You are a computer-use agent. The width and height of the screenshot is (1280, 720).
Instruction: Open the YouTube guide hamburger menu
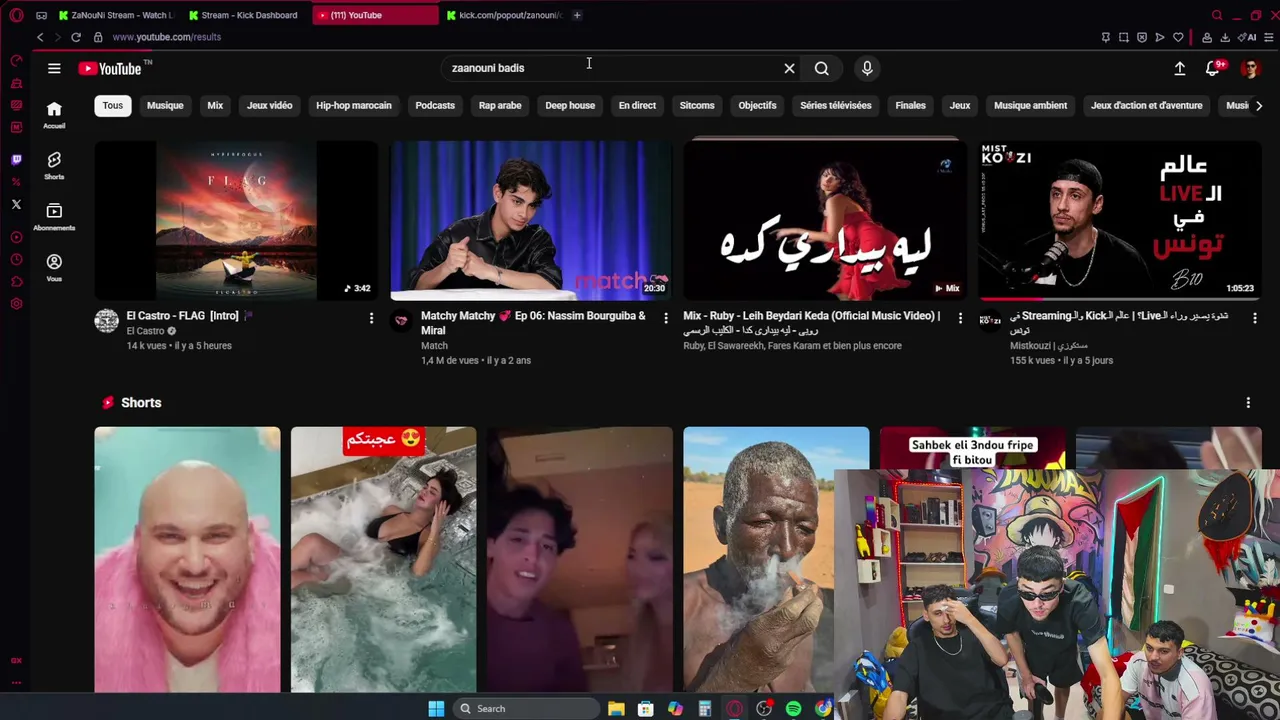click(54, 68)
